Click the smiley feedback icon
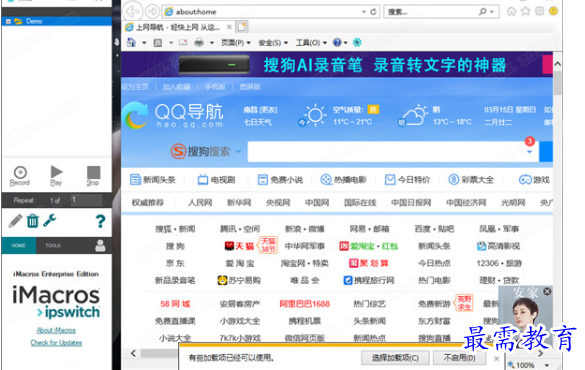This screenshot has height=370, width=585. 554,11
